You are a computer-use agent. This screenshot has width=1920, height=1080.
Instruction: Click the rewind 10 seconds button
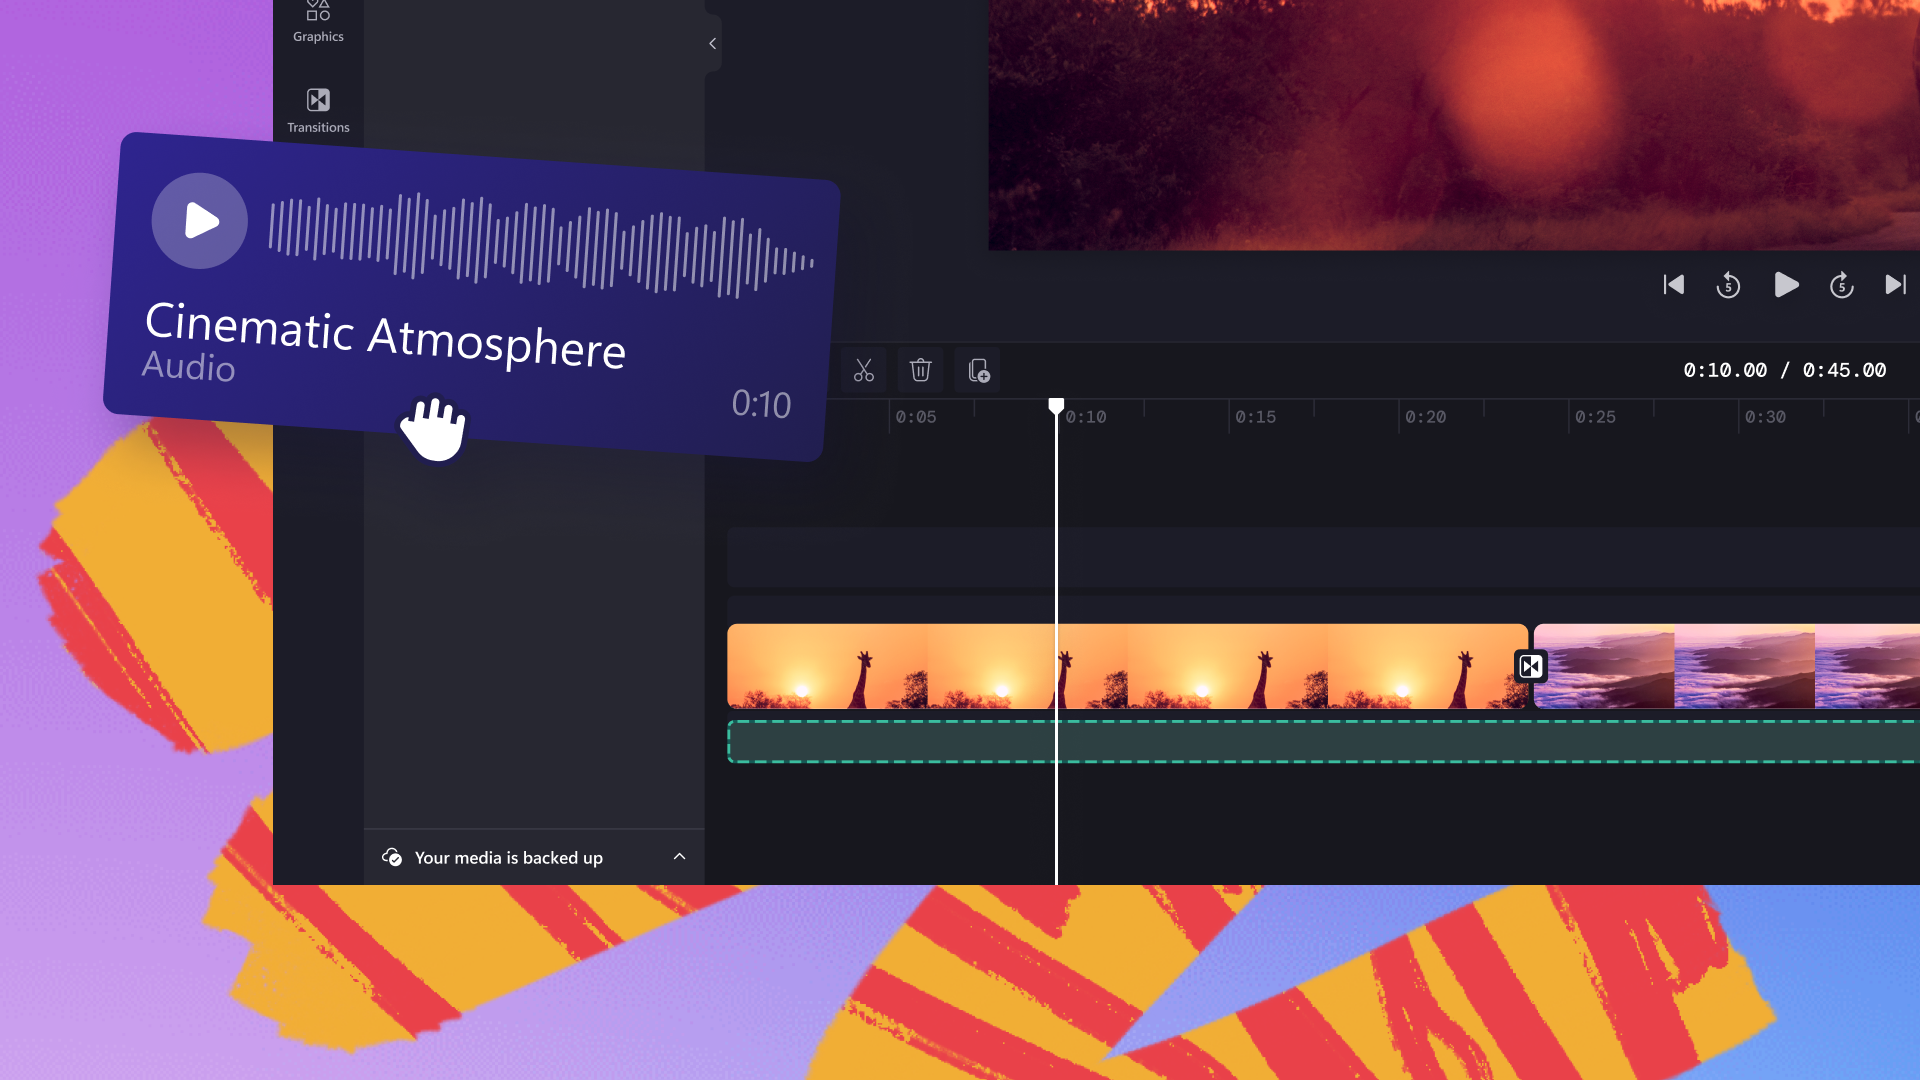(x=1729, y=285)
